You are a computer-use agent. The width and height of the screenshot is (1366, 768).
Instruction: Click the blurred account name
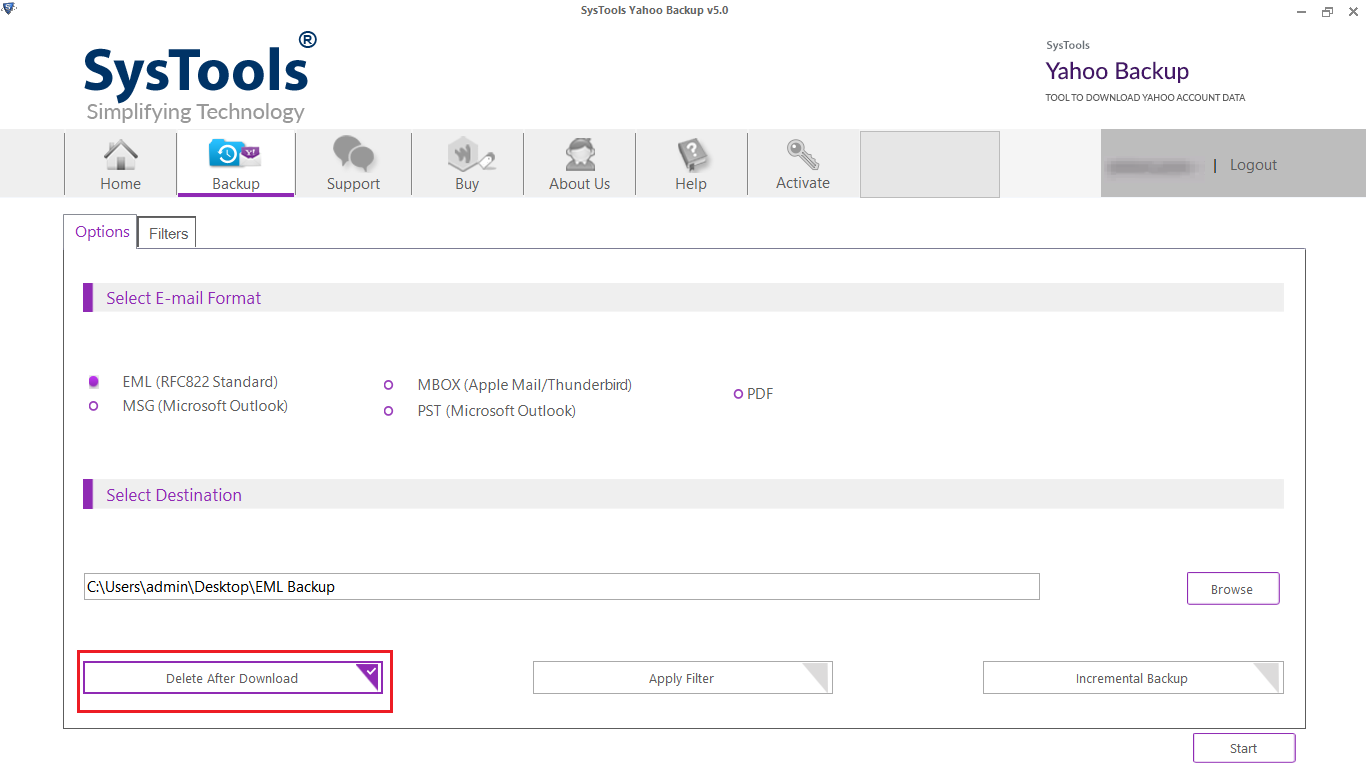click(x=1151, y=166)
